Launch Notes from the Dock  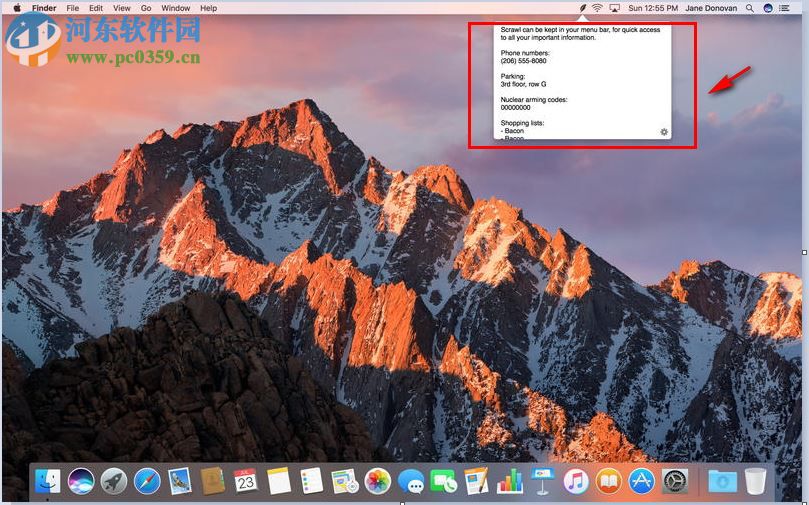tap(279, 481)
